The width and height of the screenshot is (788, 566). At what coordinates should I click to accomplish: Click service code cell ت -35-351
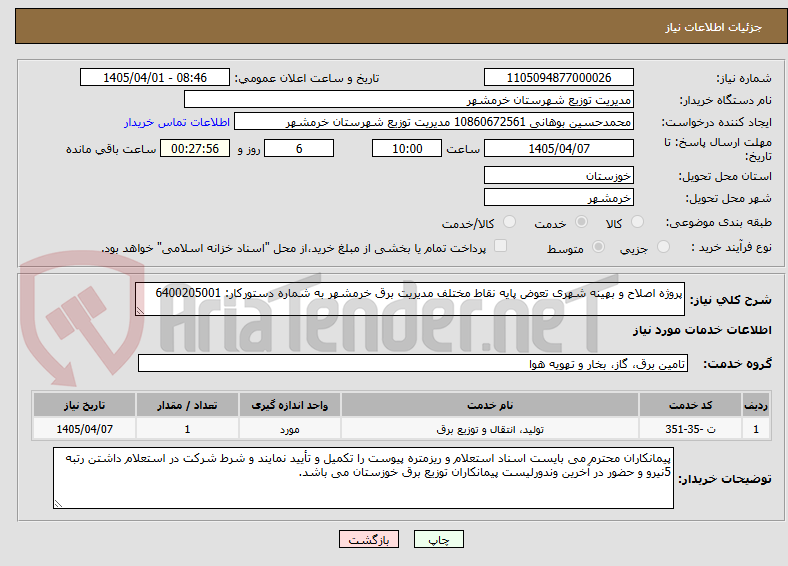click(x=691, y=429)
